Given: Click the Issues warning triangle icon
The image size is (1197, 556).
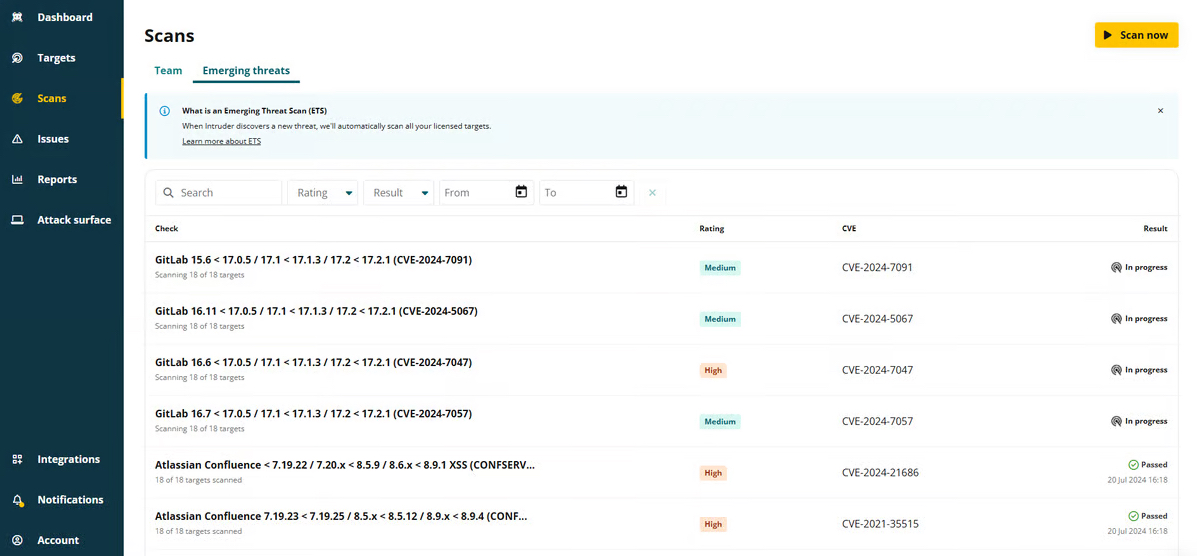Looking at the screenshot, I should click(18, 139).
